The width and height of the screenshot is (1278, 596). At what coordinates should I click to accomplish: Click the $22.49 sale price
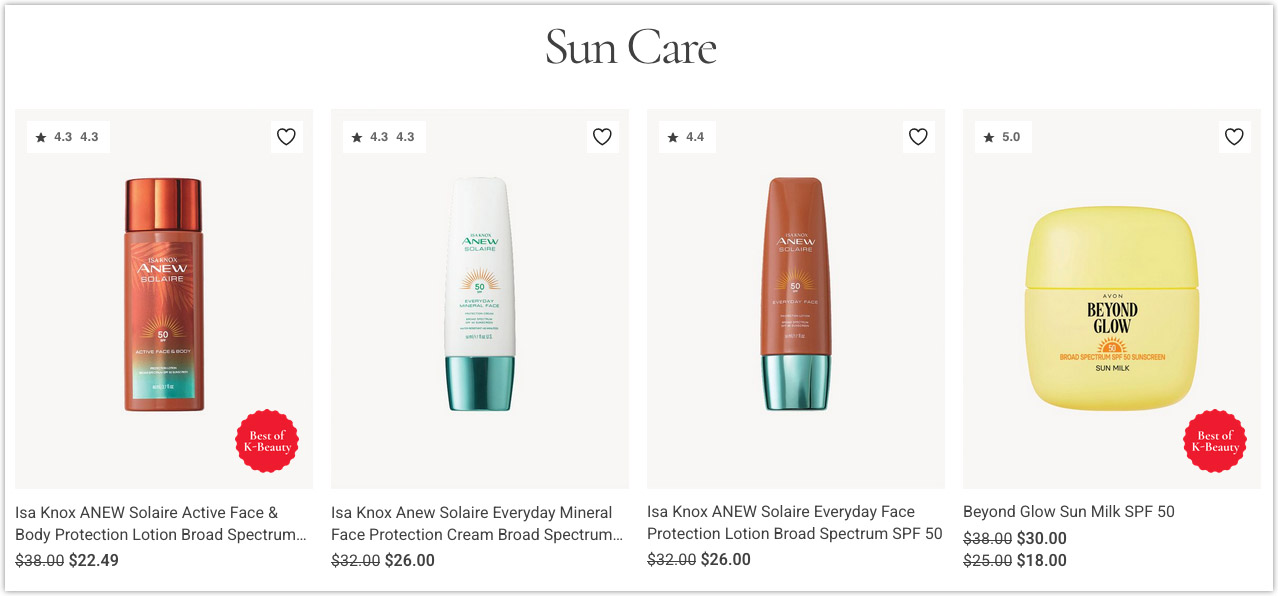92,560
